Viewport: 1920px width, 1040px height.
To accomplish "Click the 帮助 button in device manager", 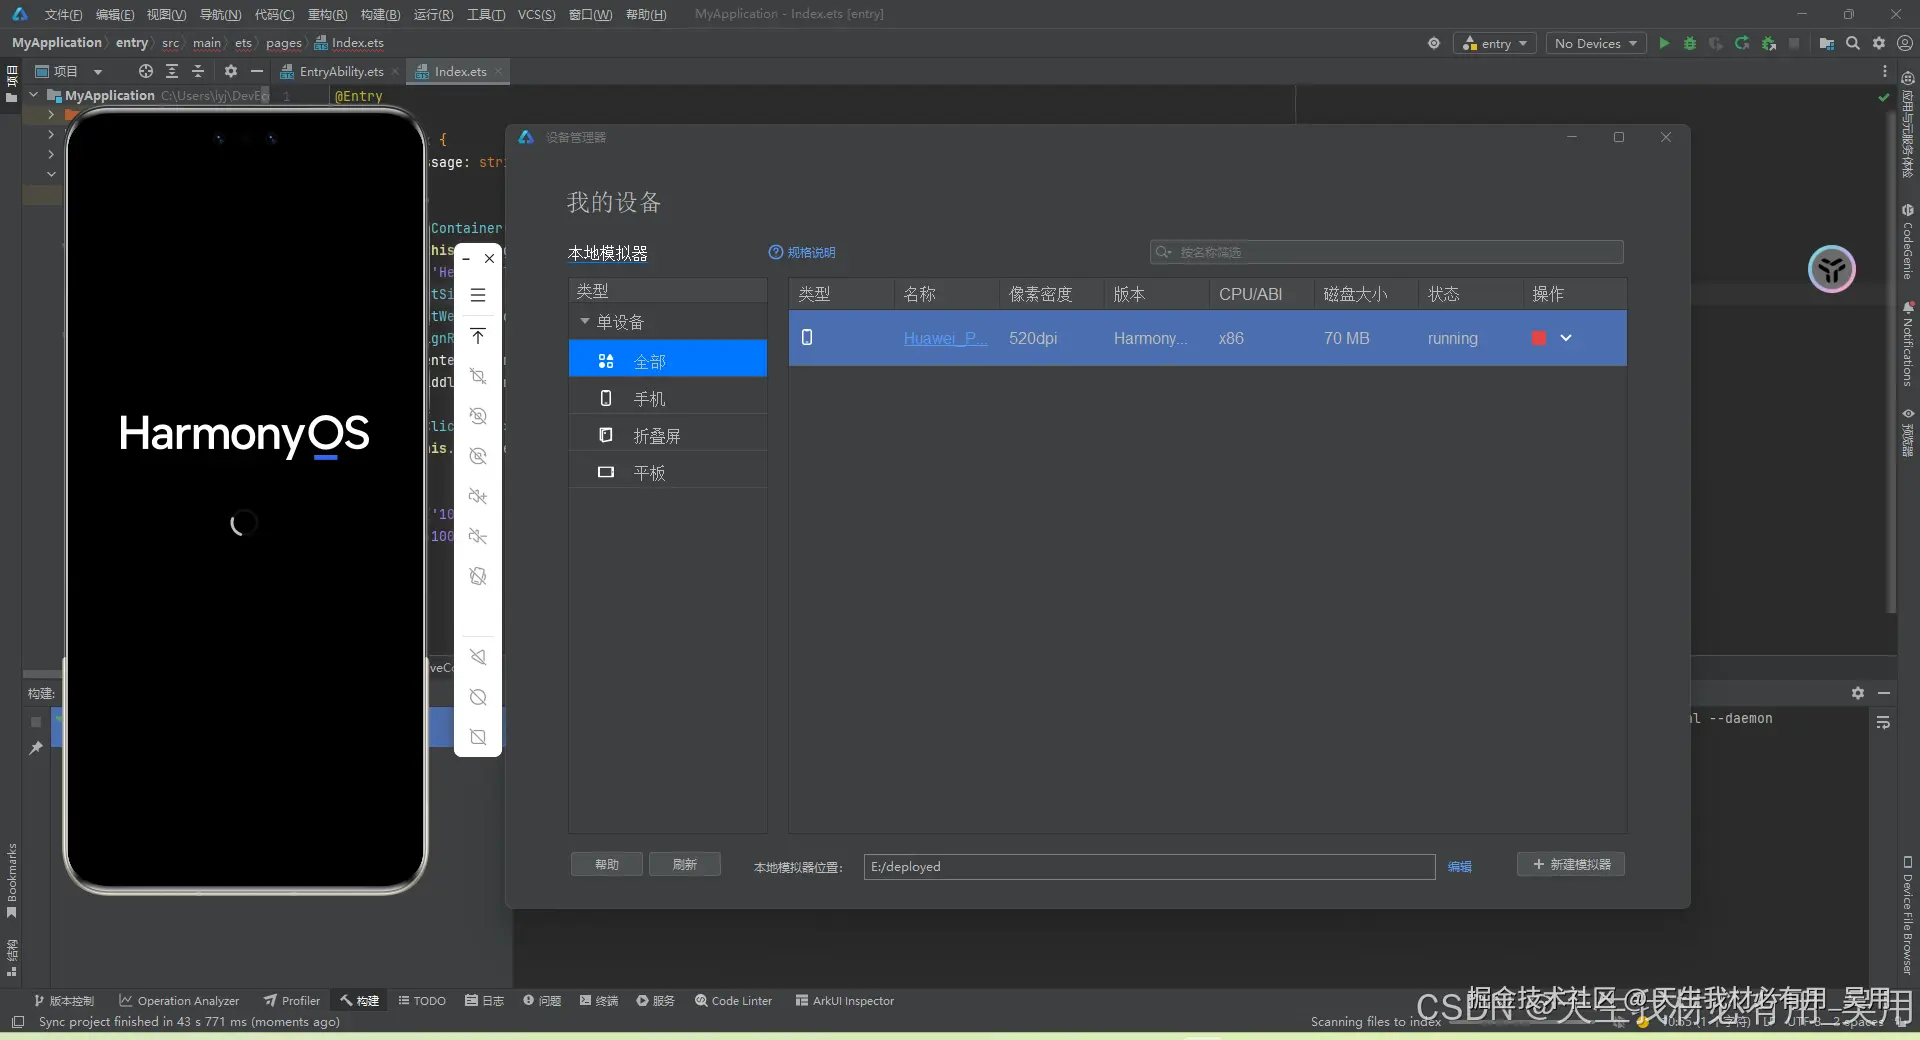I will point(606,864).
